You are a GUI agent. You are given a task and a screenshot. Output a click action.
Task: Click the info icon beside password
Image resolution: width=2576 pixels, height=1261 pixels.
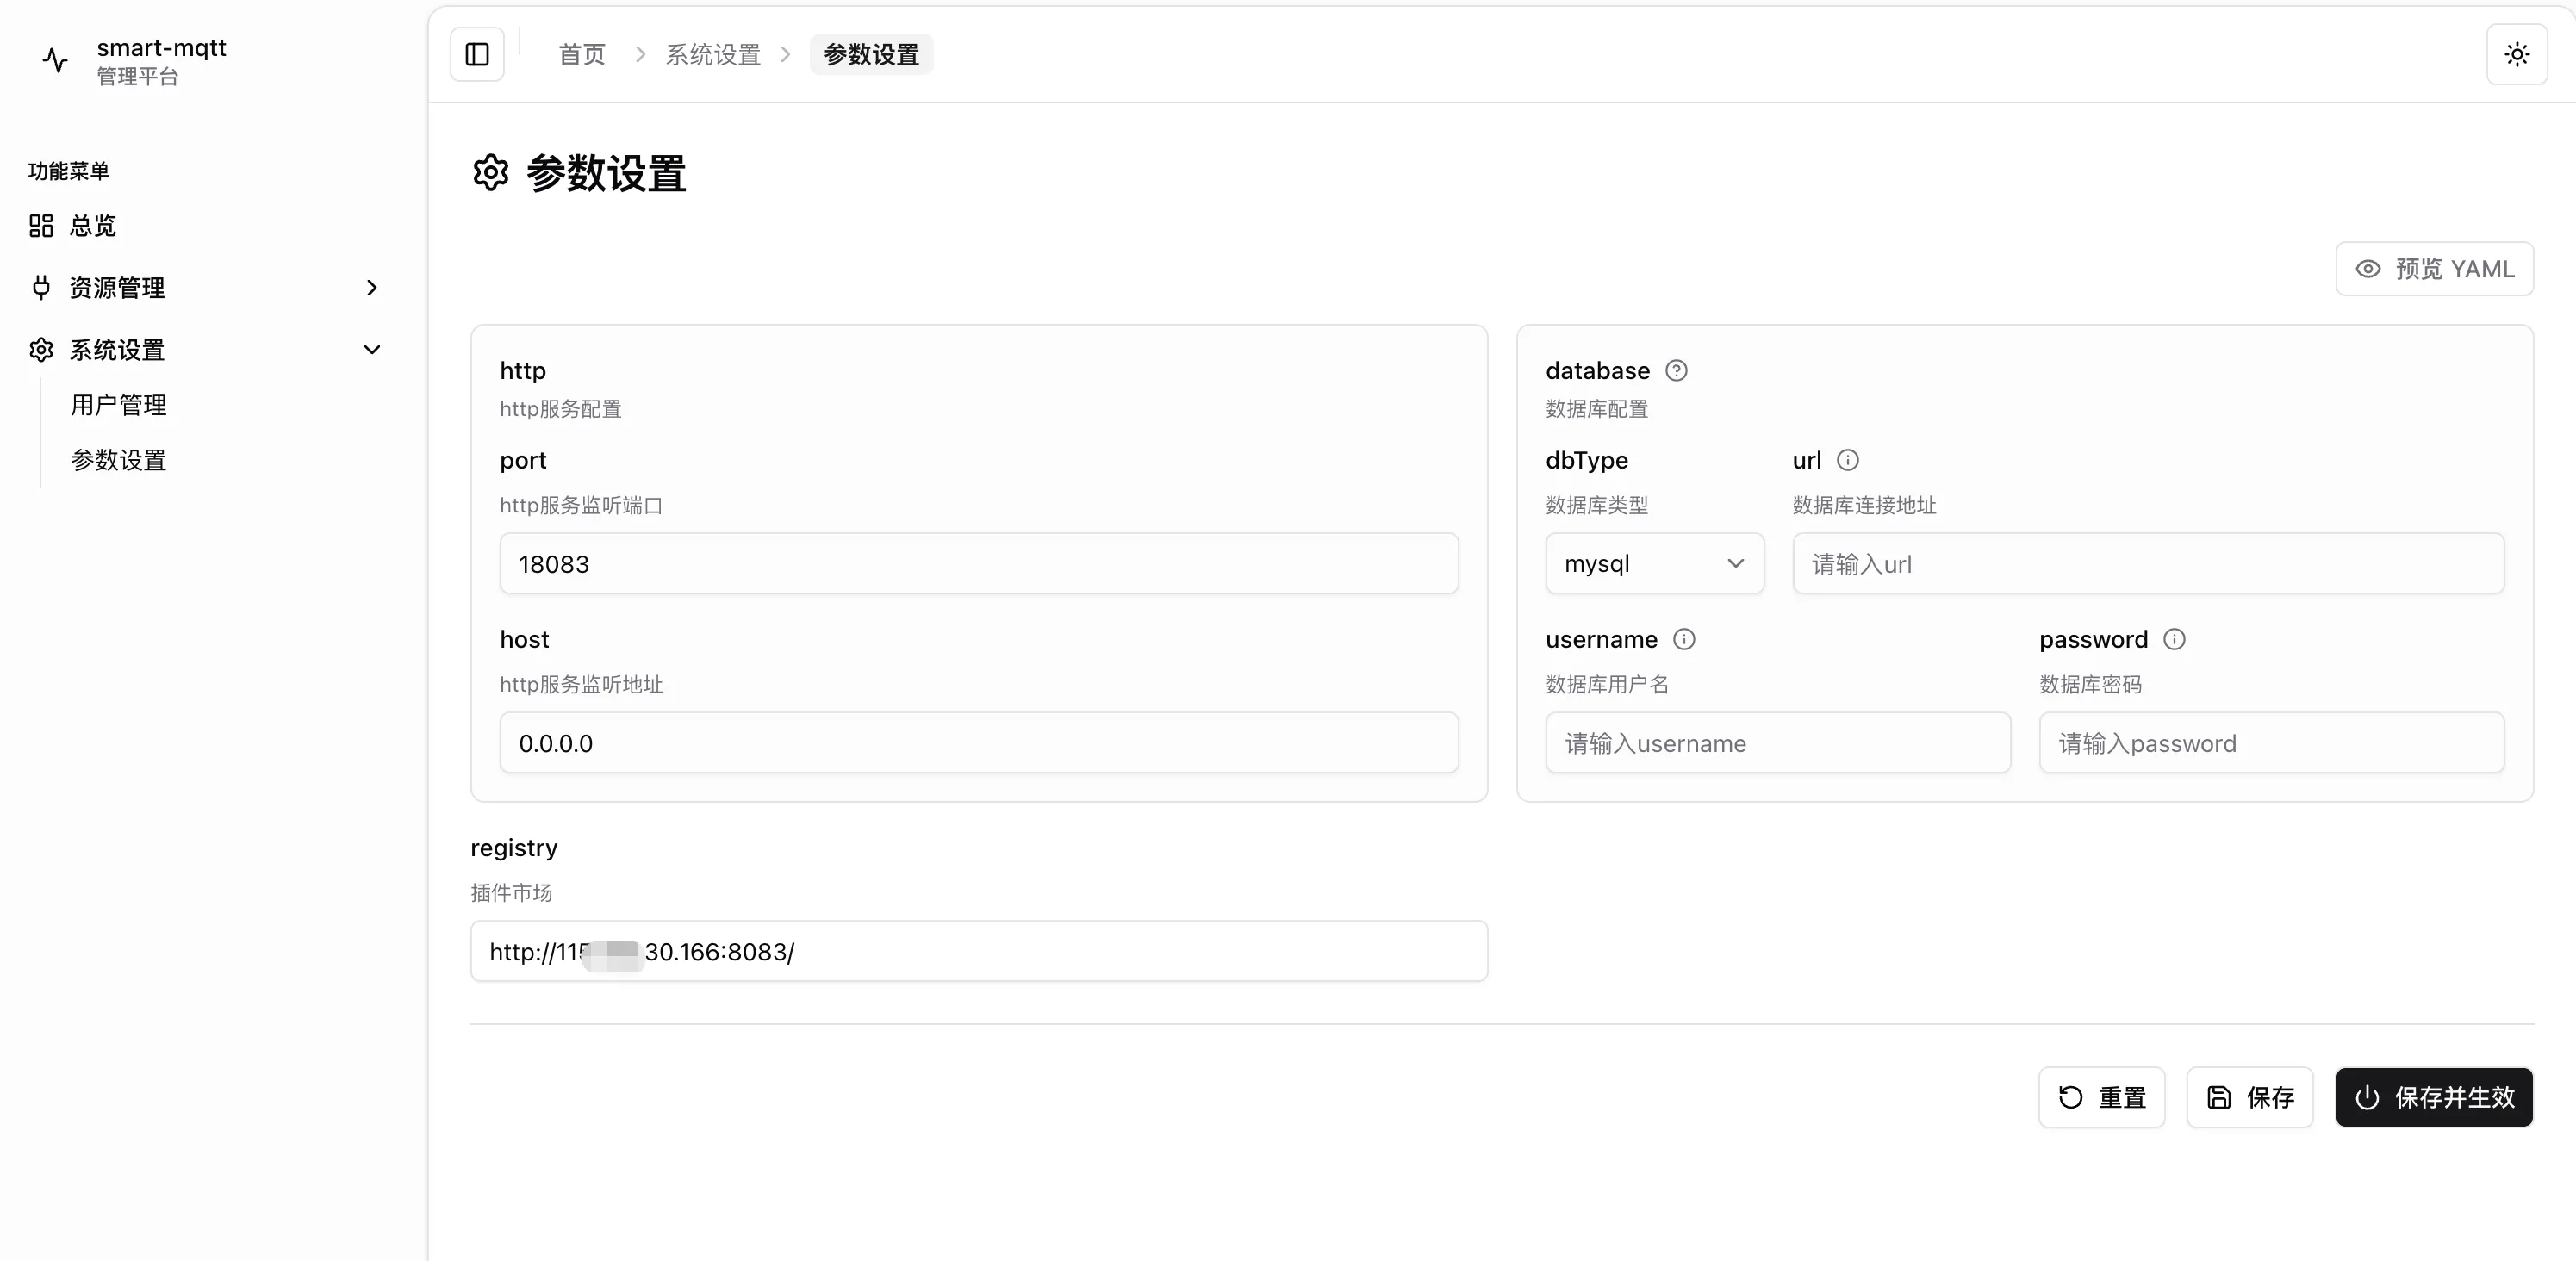click(x=2174, y=639)
